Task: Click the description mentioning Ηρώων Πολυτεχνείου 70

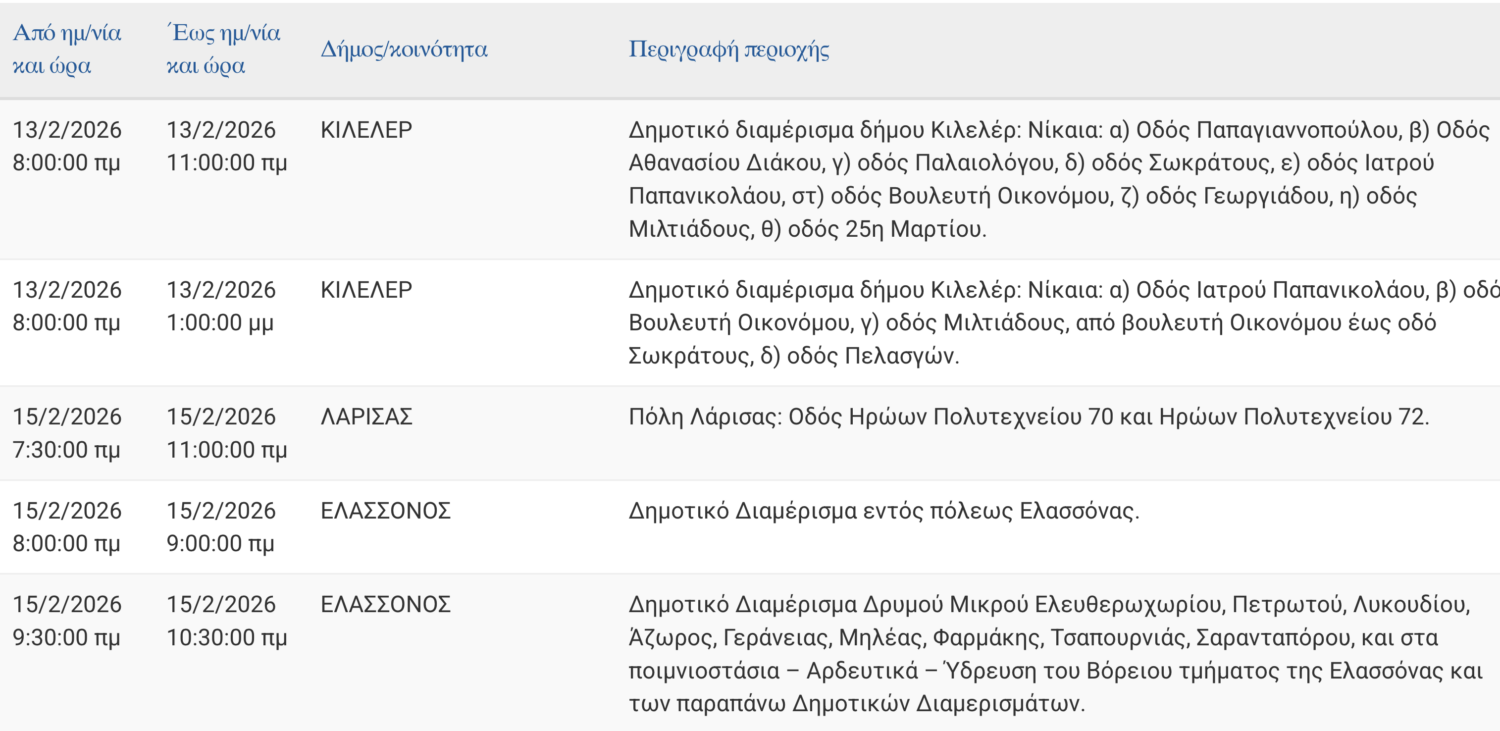Action: (x=1029, y=417)
